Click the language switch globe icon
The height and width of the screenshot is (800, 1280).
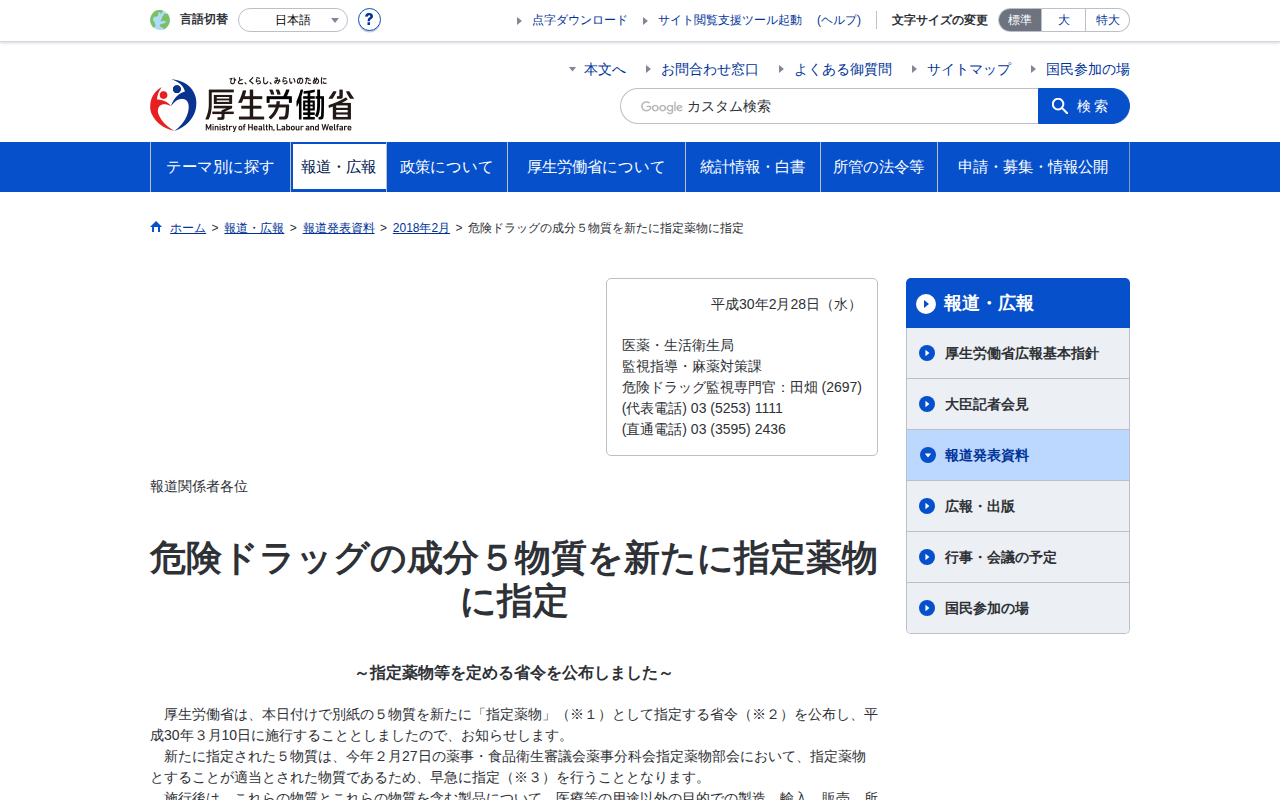pyautogui.click(x=160, y=20)
